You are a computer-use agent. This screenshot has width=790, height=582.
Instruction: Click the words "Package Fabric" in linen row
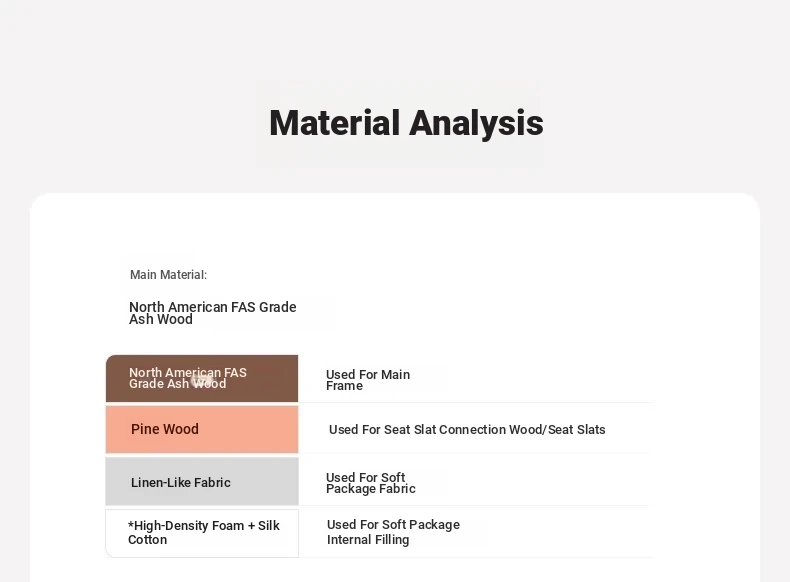pos(370,489)
